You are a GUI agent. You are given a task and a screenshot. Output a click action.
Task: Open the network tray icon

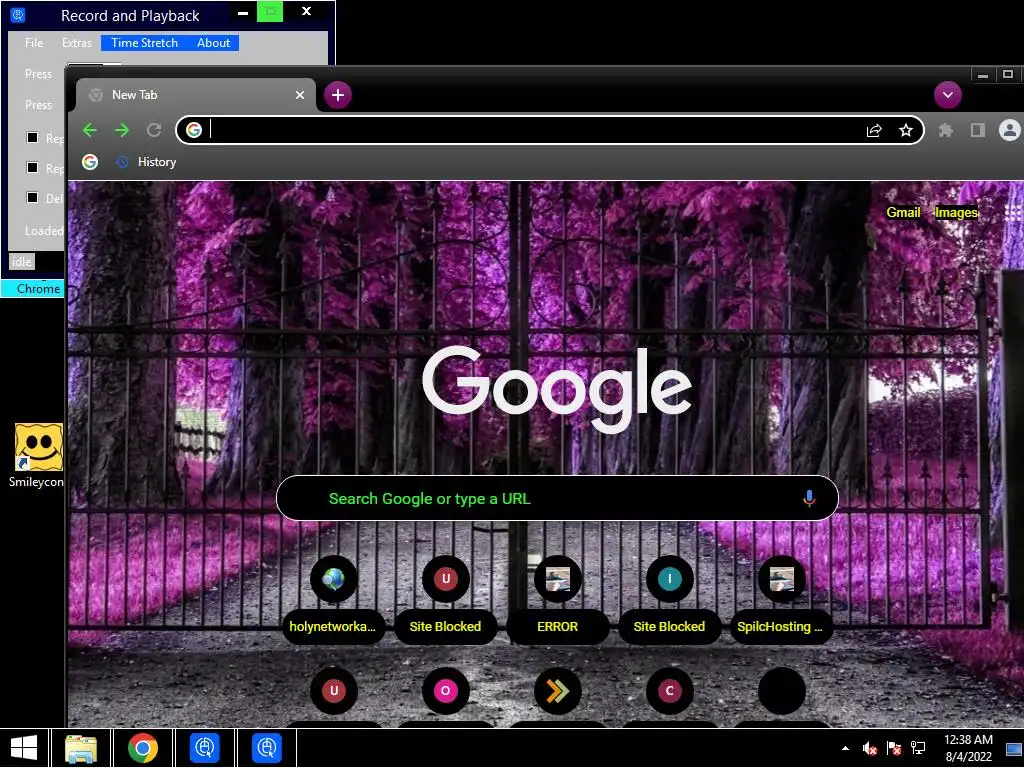(x=918, y=748)
